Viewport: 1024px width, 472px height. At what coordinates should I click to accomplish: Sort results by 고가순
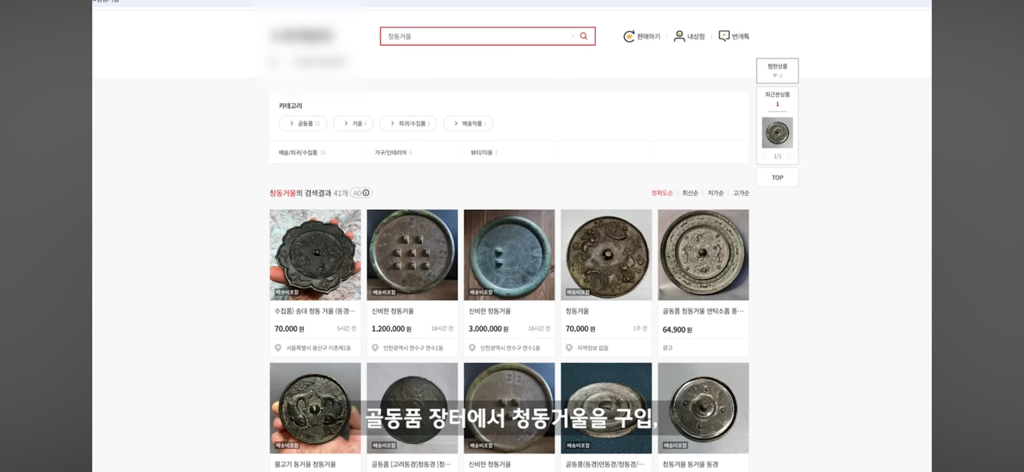click(741, 193)
